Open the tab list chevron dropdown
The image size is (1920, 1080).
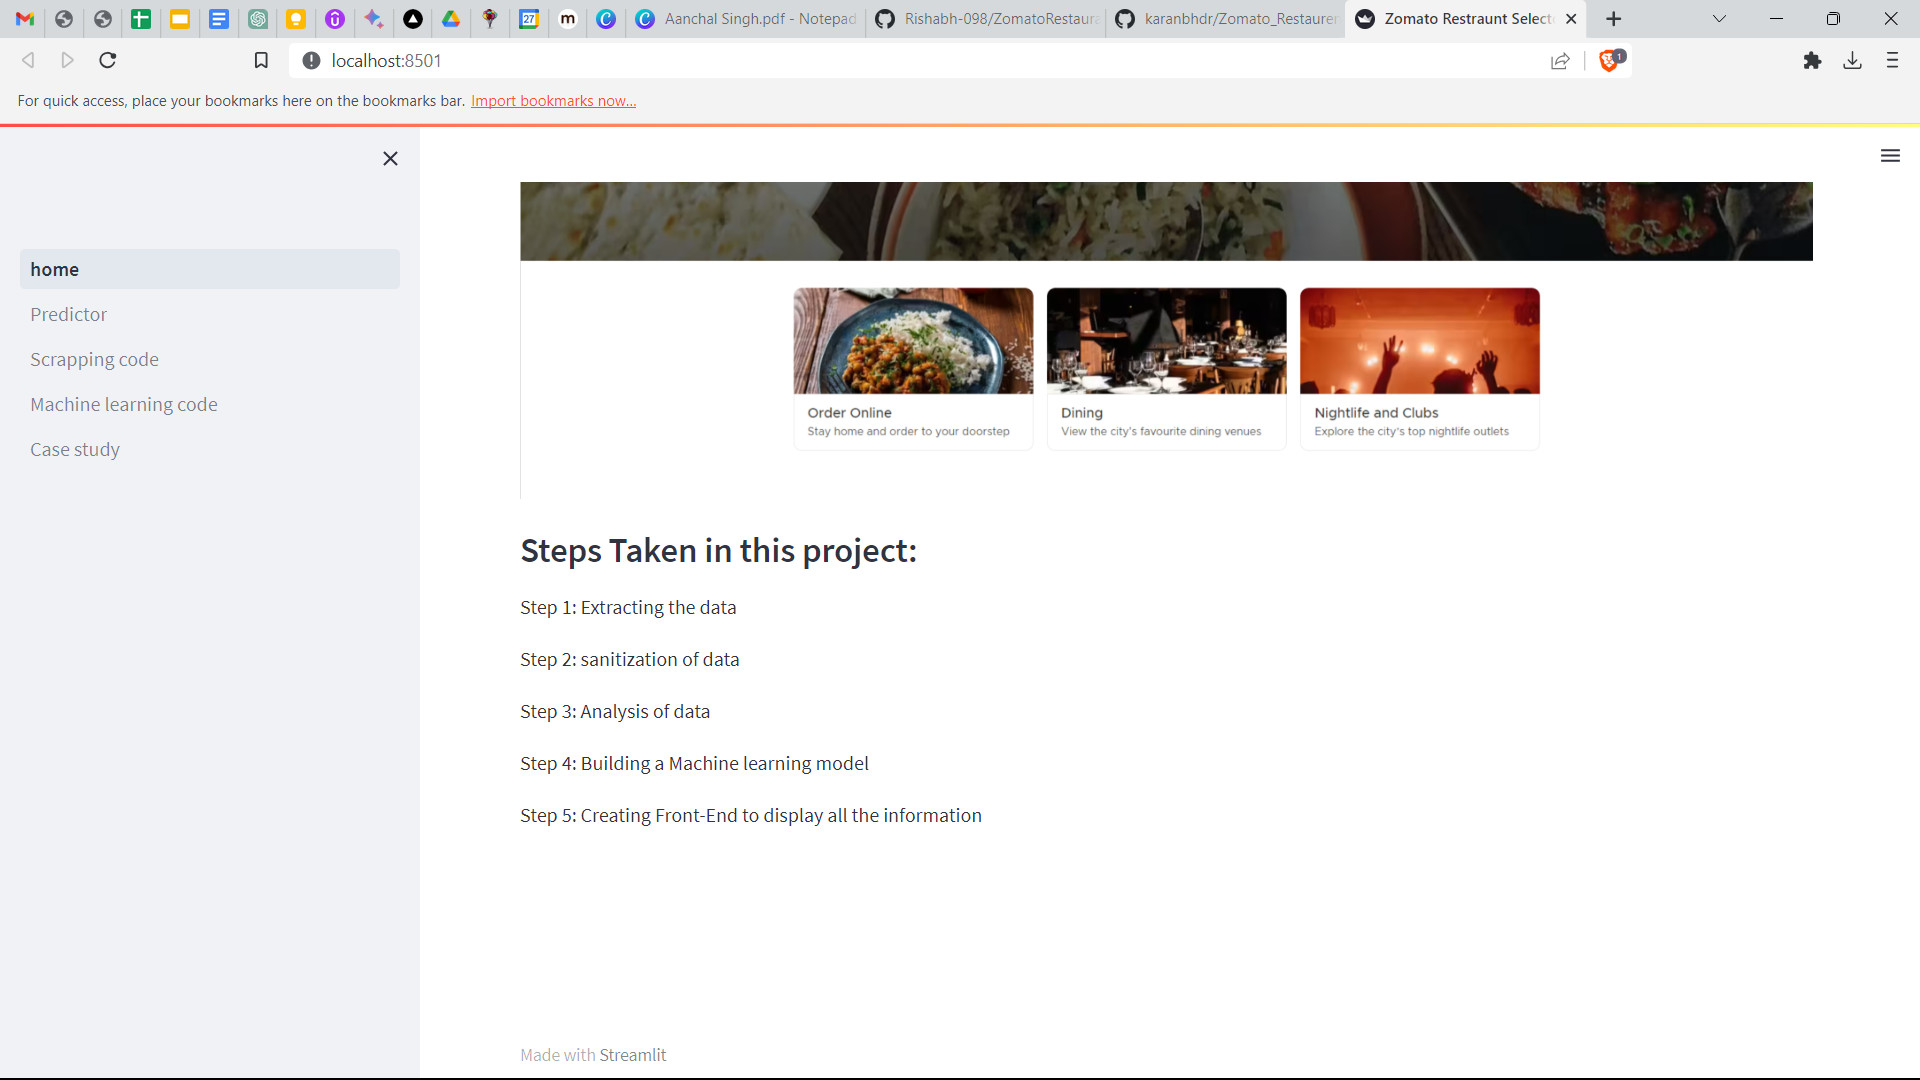[x=1719, y=19]
